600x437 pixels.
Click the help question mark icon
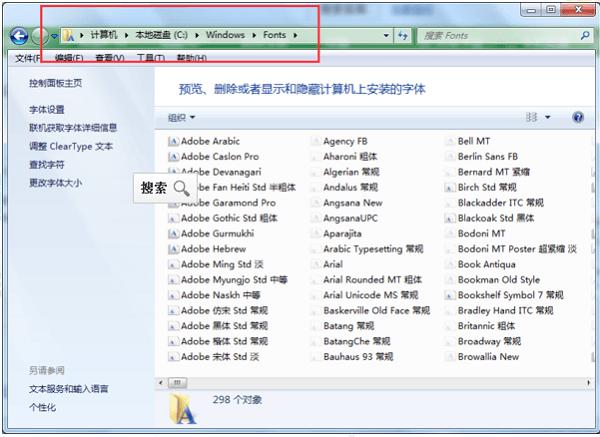click(x=578, y=117)
